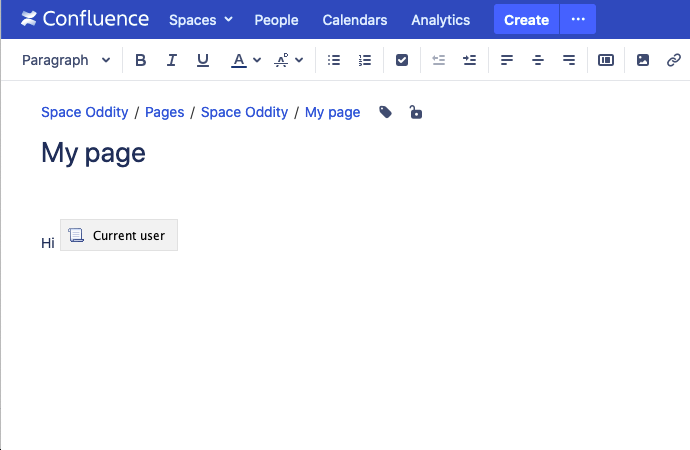Open Analytics in the top navigation
This screenshot has height=450, width=690.
point(440,20)
